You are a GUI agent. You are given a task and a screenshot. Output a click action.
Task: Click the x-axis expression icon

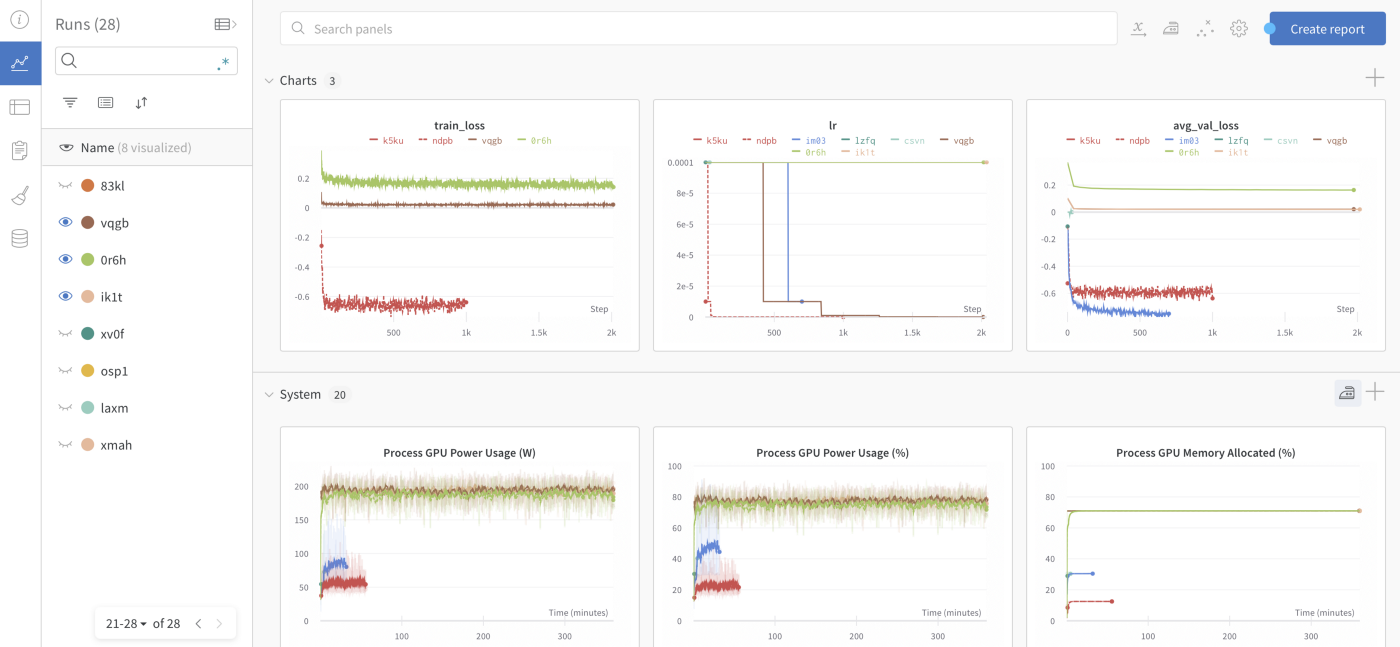point(1138,29)
